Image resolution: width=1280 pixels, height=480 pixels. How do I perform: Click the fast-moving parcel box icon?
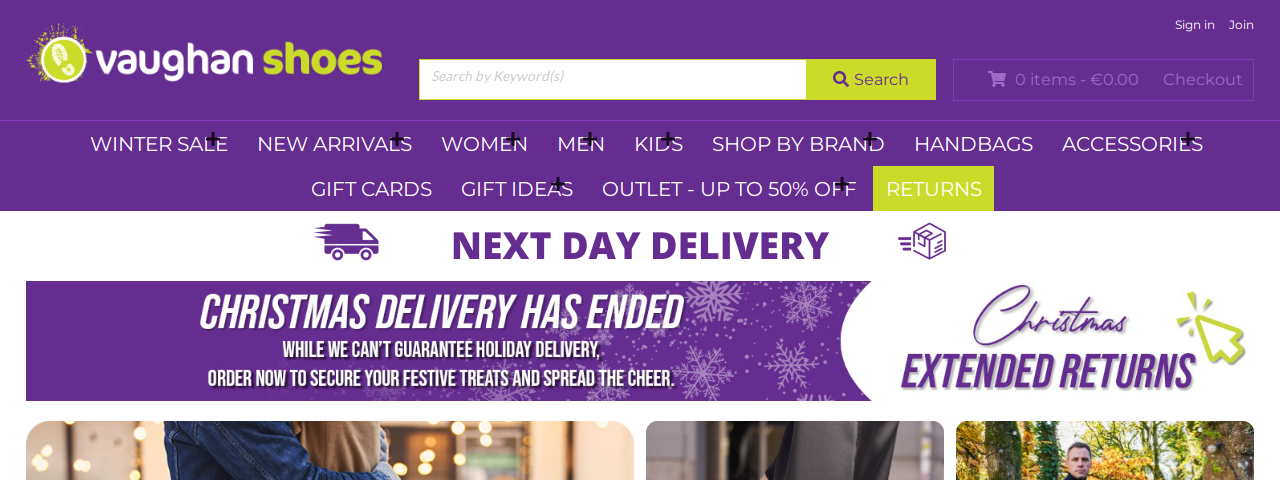922,241
